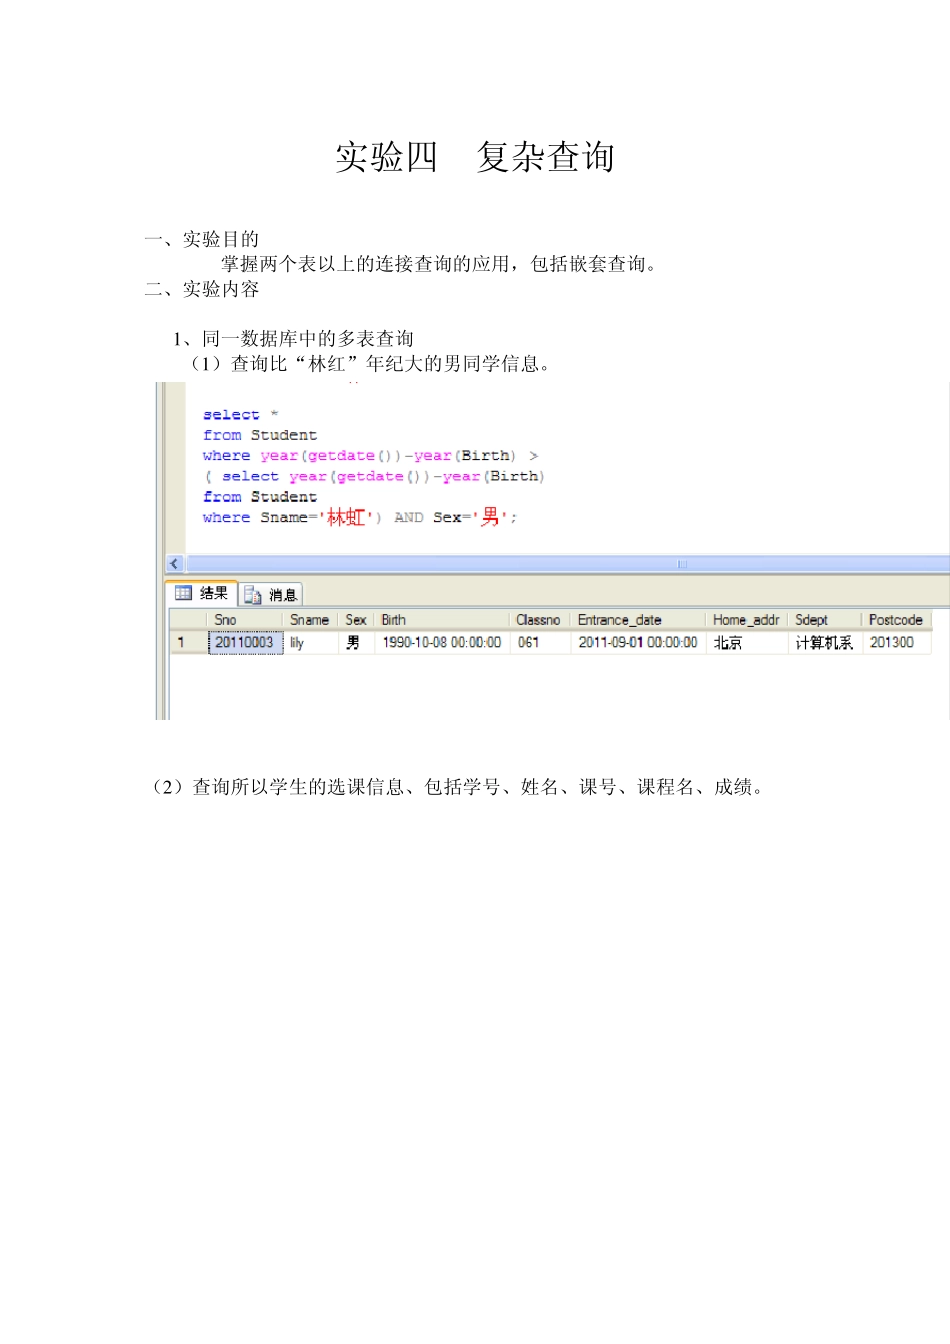Click the AND keyword in the query
950x1344 pixels.
408,518
